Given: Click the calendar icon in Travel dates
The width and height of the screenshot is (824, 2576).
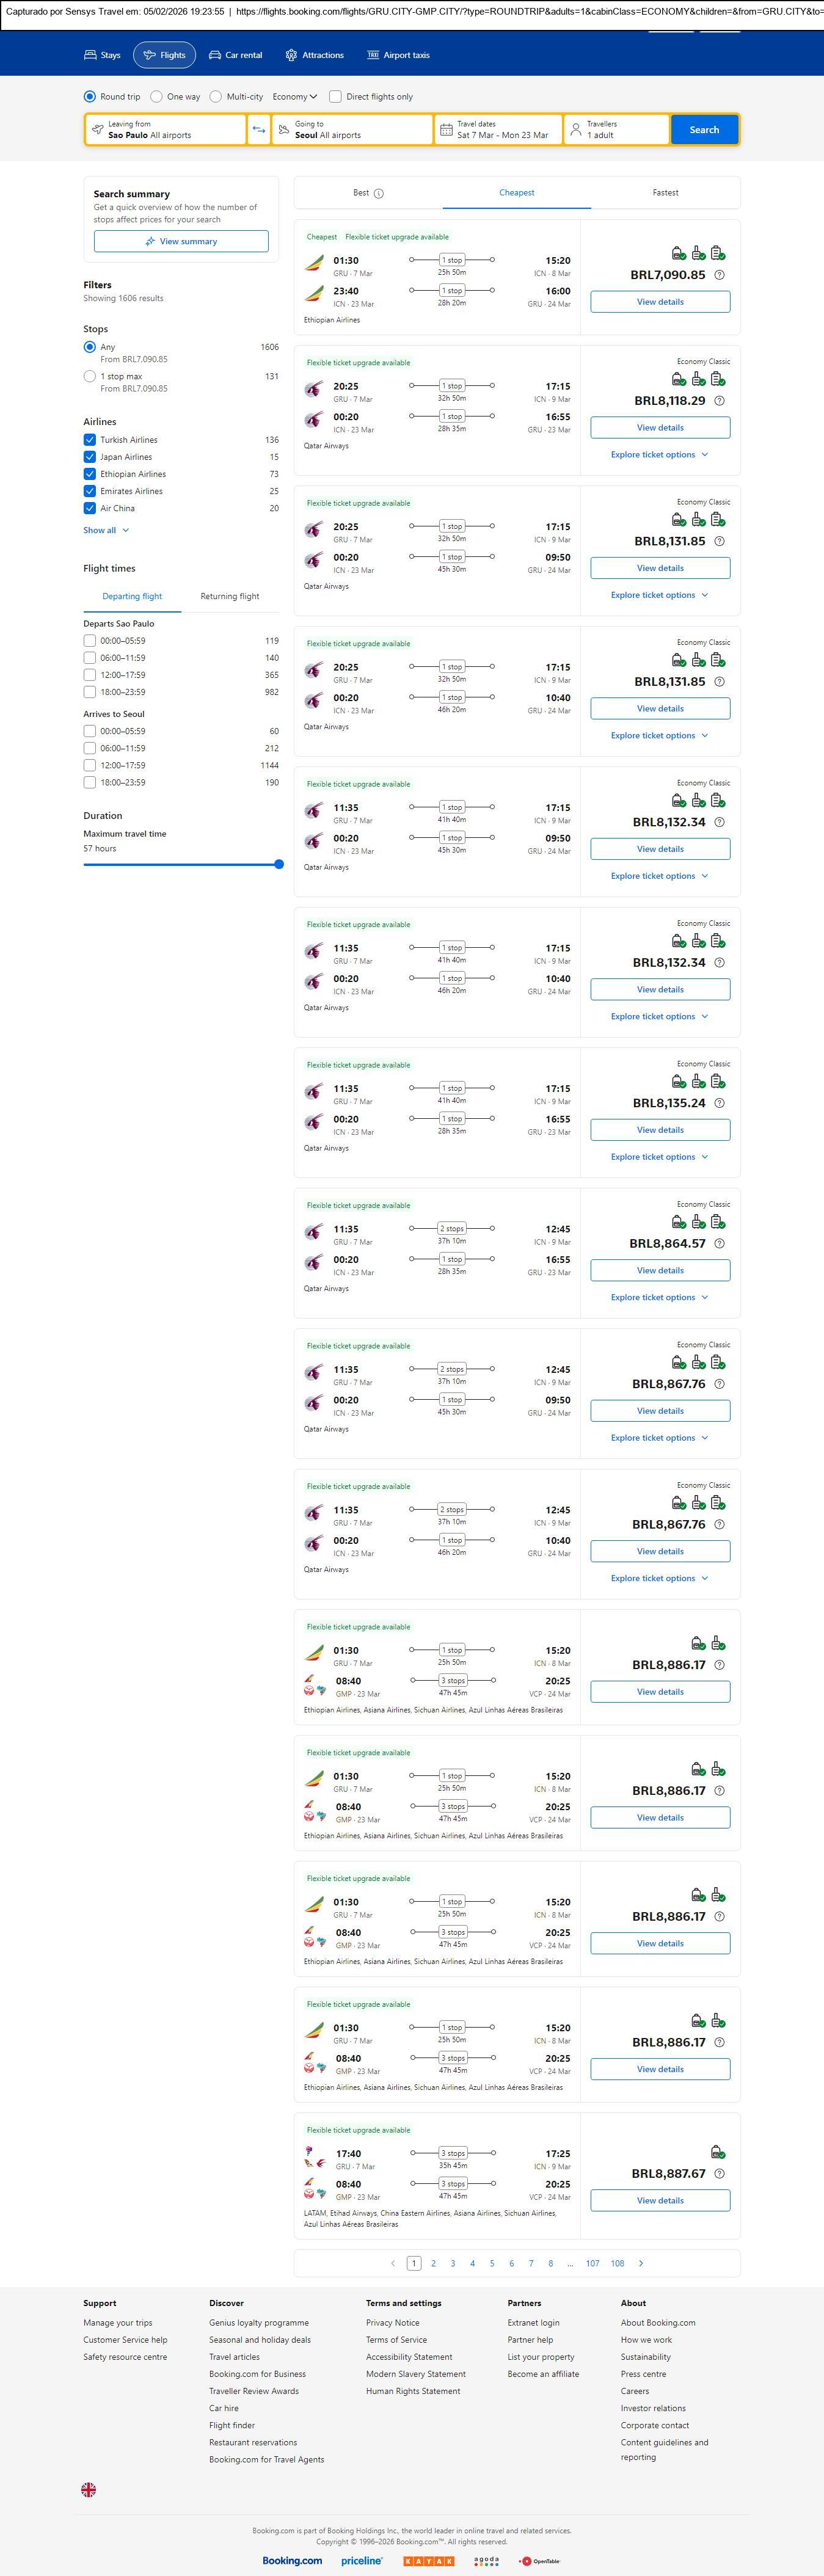Looking at the screenshot, I should tap(446, 130).
